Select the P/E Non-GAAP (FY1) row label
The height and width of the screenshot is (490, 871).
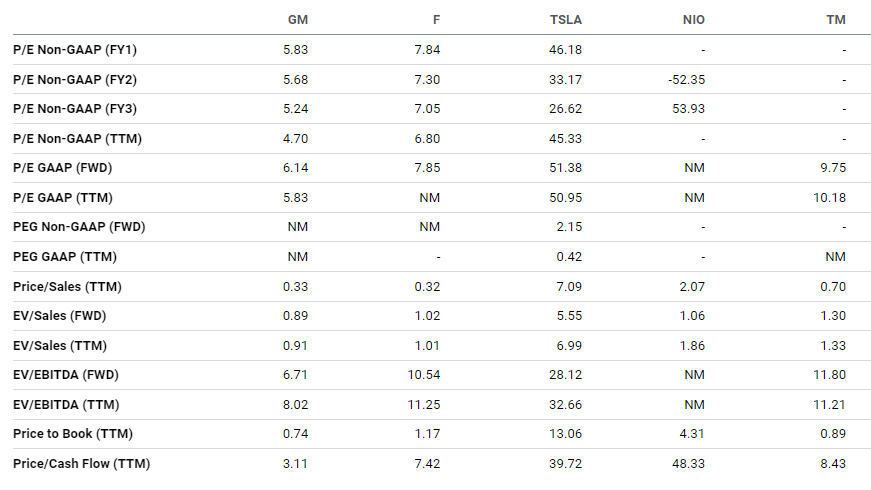[75, 49]
